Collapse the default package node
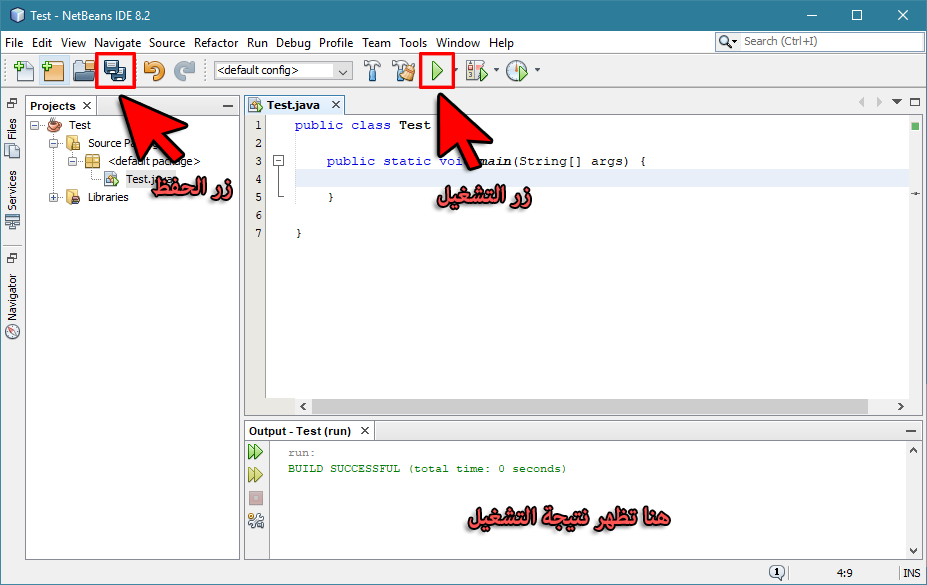This screenshot has width=927, height=585. pyautogui.click(x=72, y=161)
